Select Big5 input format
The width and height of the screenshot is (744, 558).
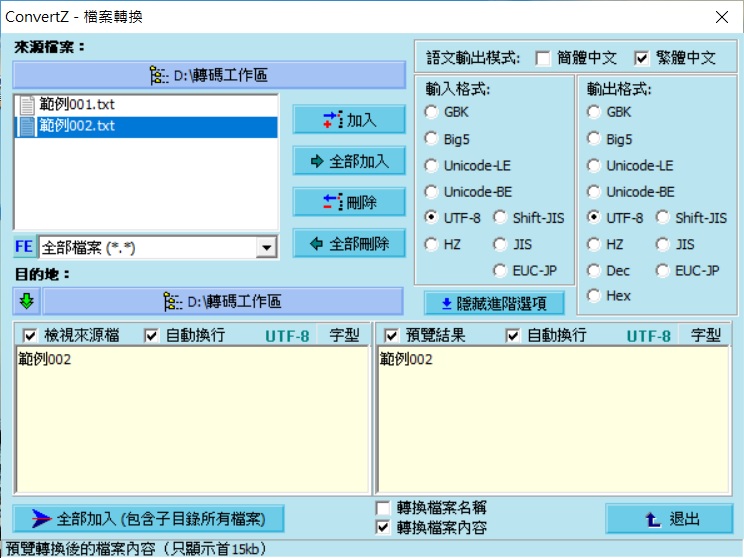click(x=431, y=139)
